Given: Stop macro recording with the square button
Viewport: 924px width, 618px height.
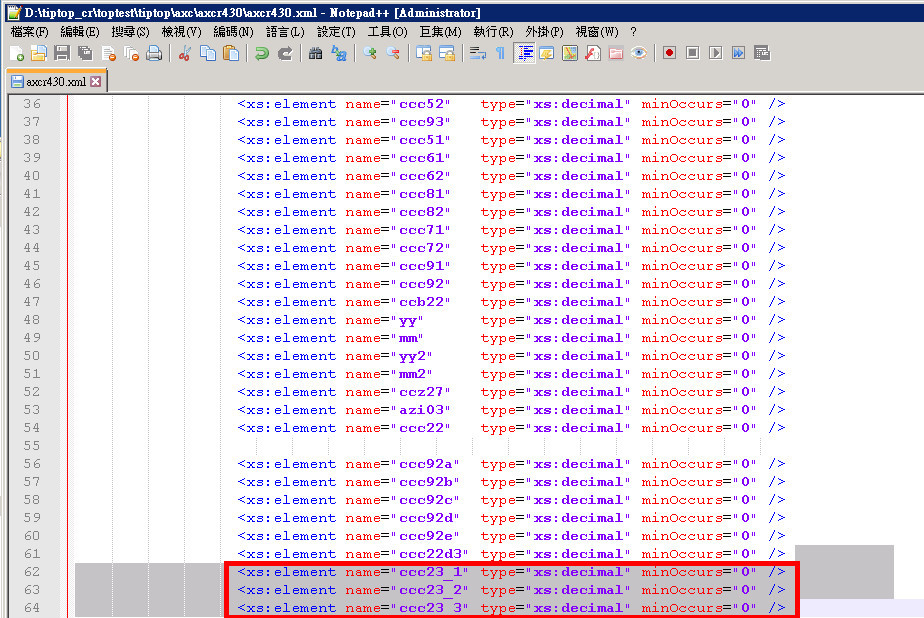Looking at the screenshot, I should [x=692, y=54].
